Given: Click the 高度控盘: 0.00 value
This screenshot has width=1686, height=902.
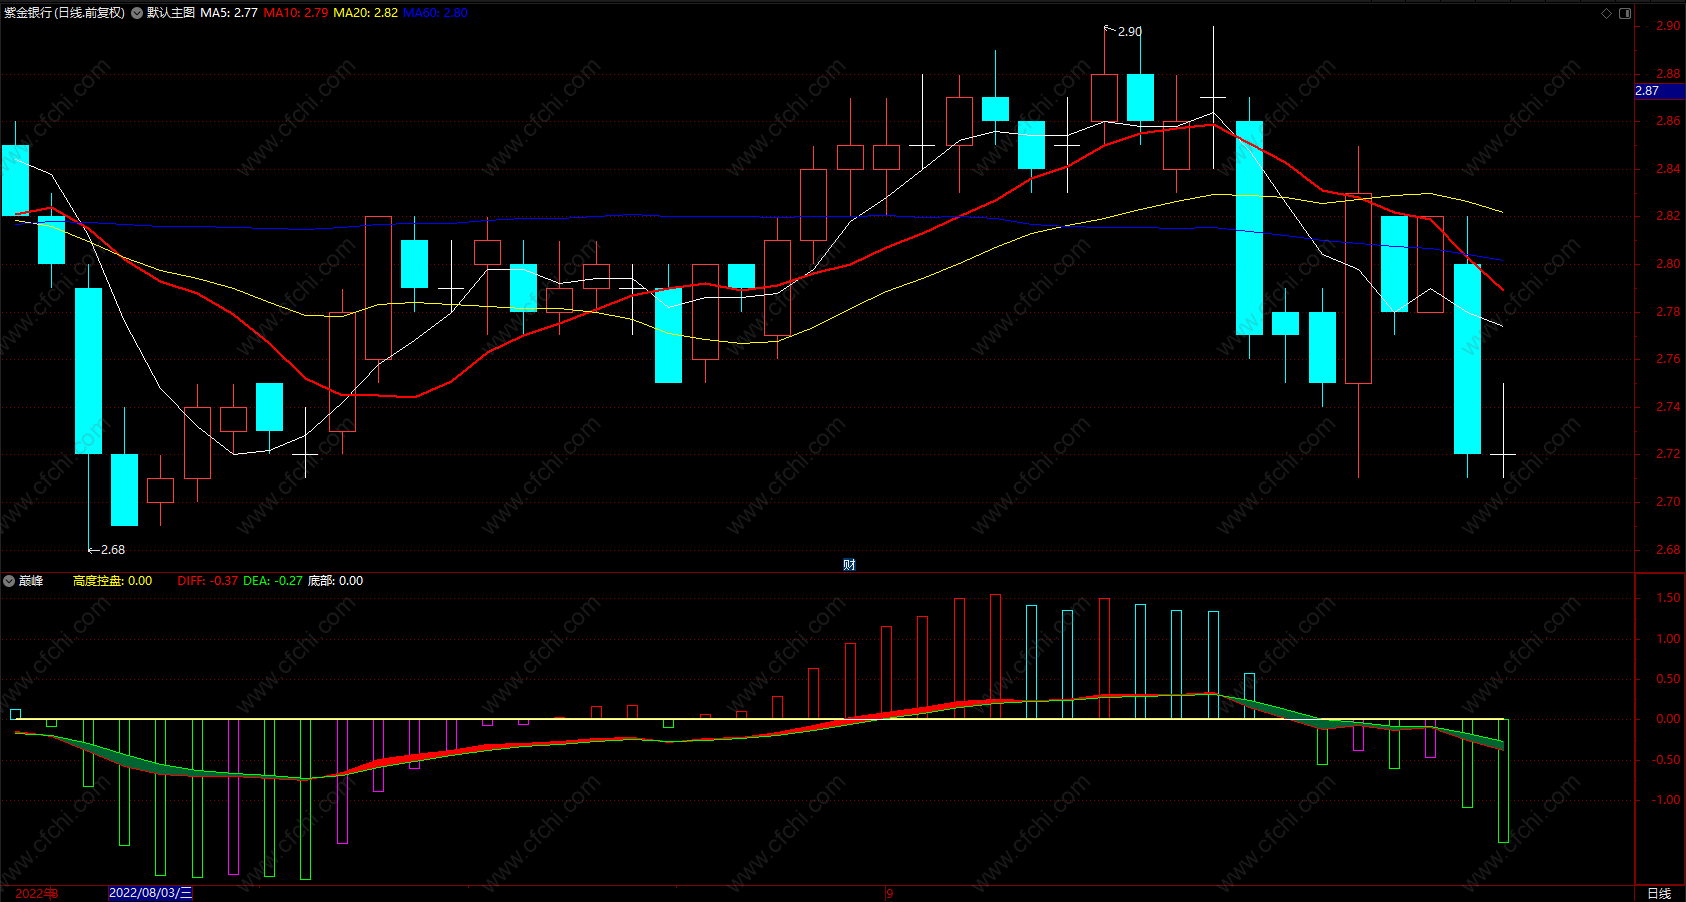Looking at the screenshot, I should 113,581.
